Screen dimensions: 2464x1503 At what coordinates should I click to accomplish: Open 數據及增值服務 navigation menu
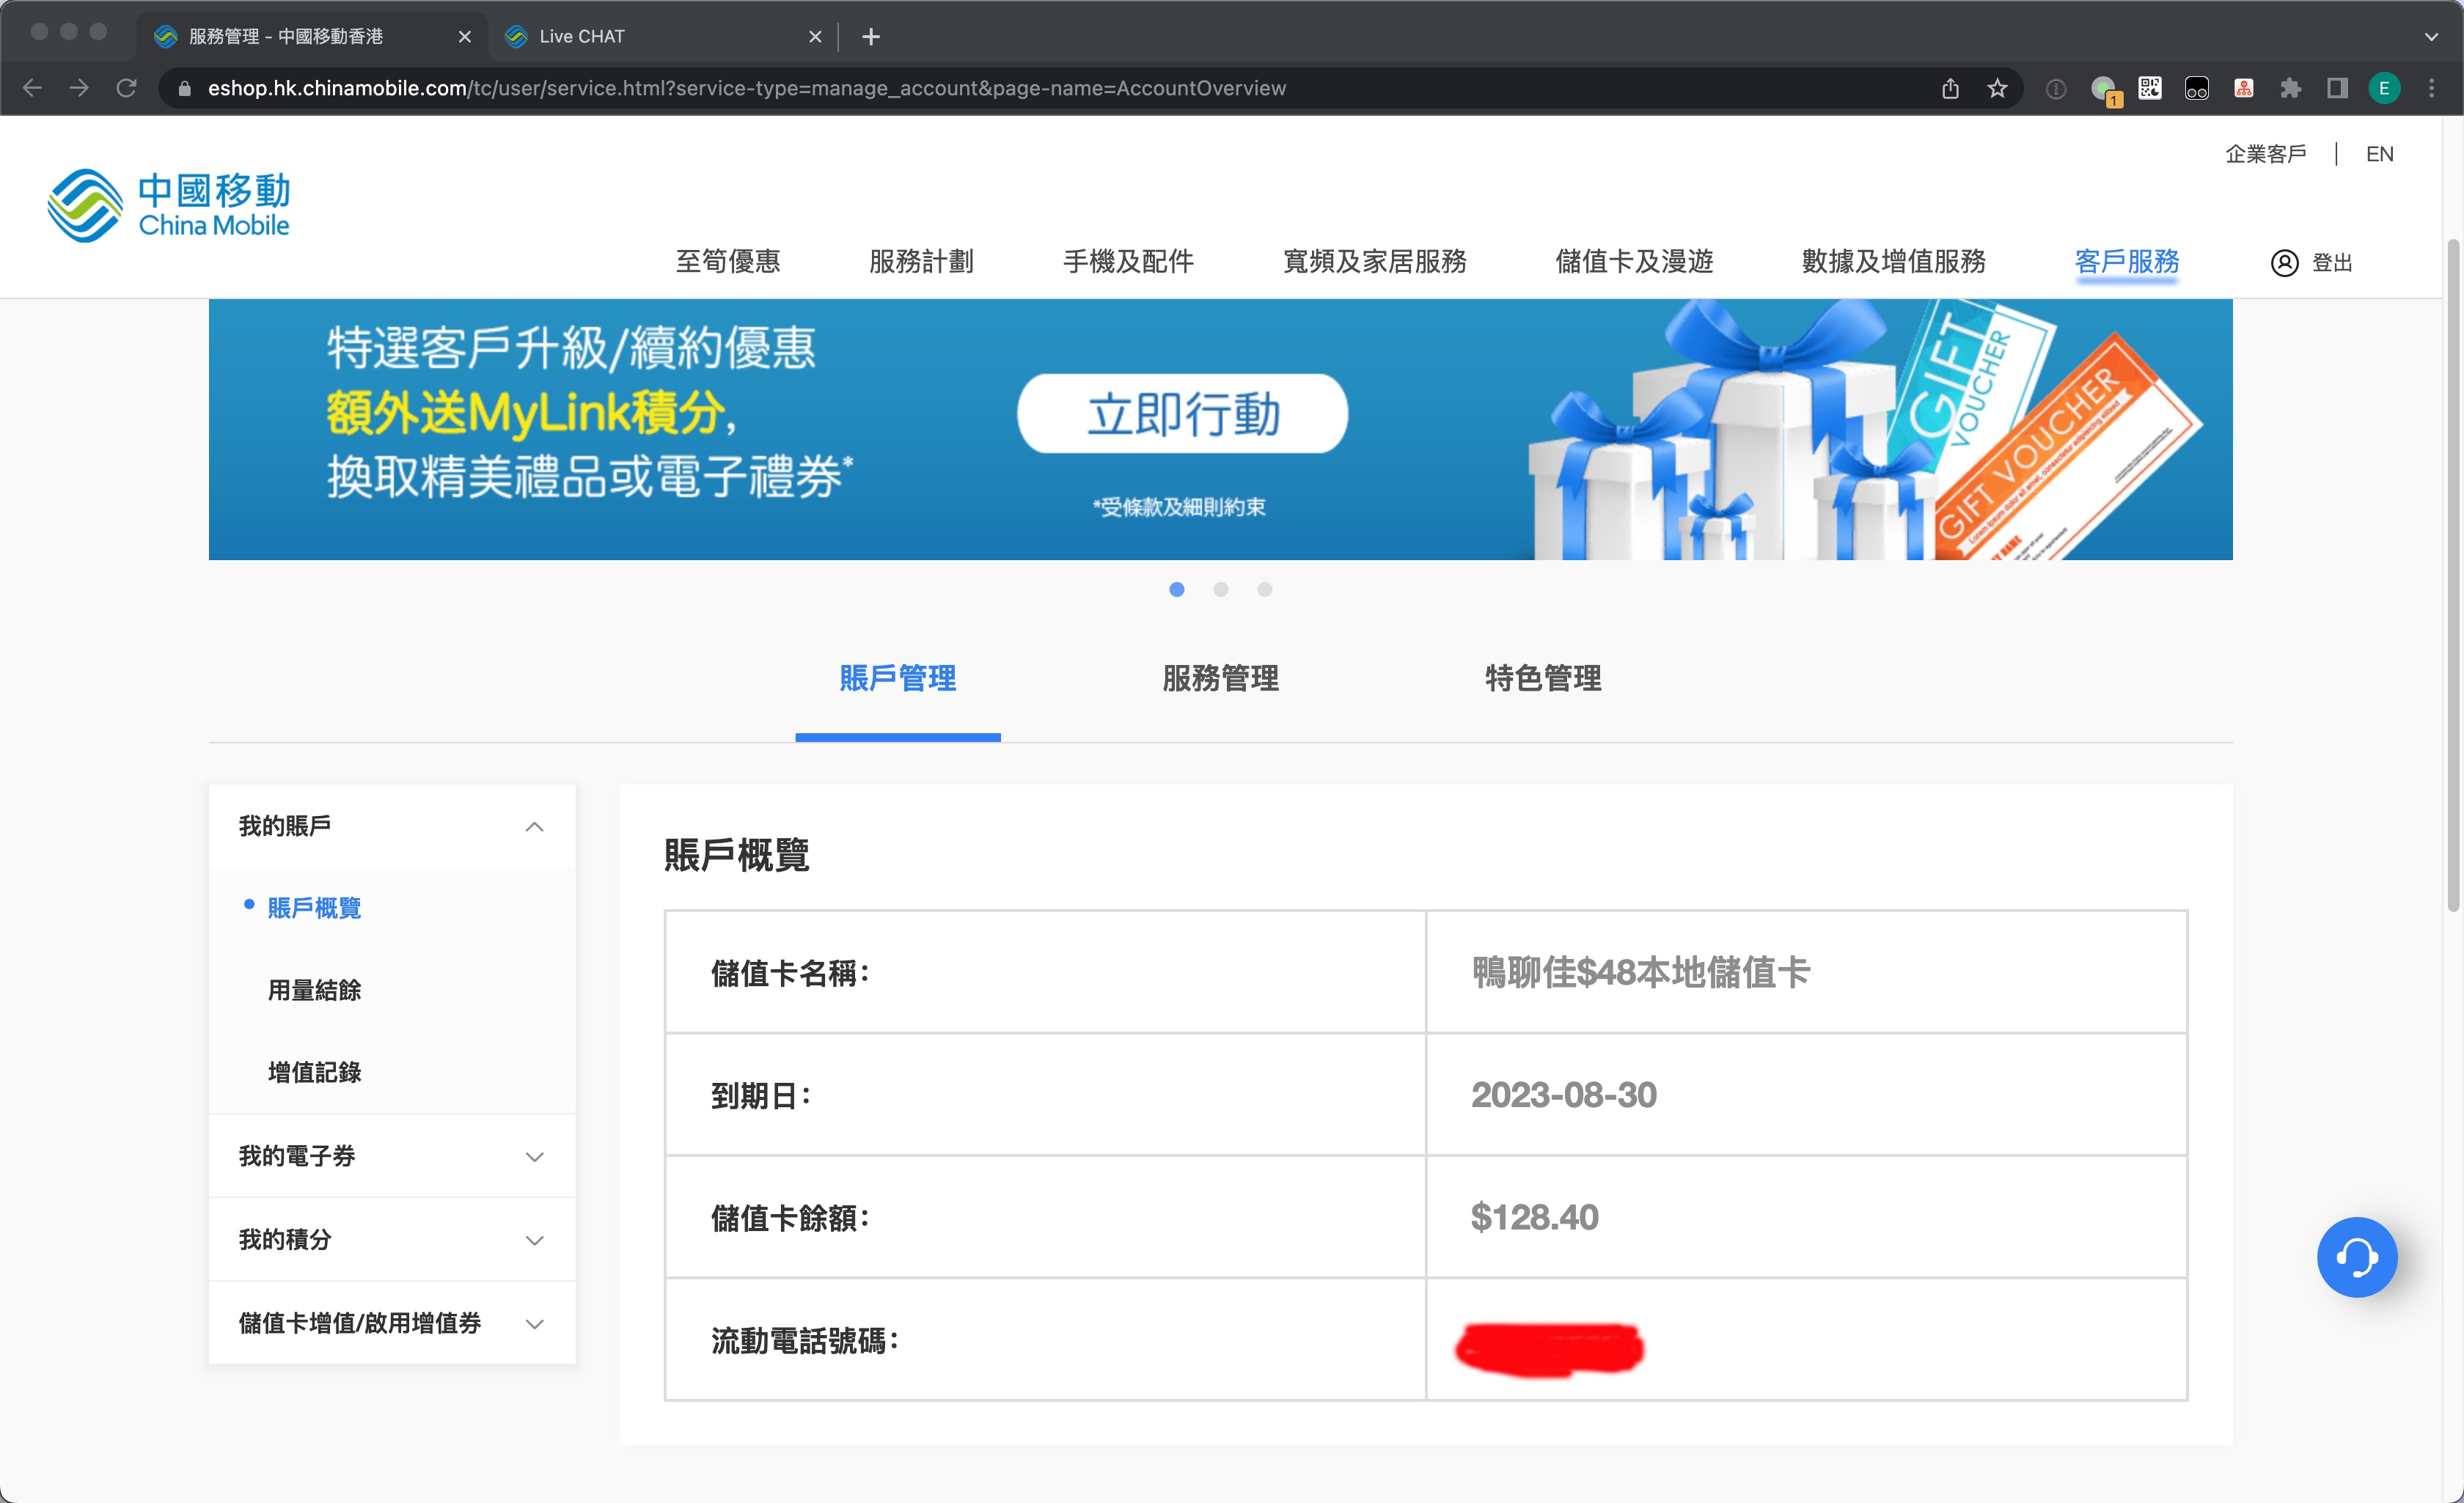pyautogui.click(x=1894, y=262)
